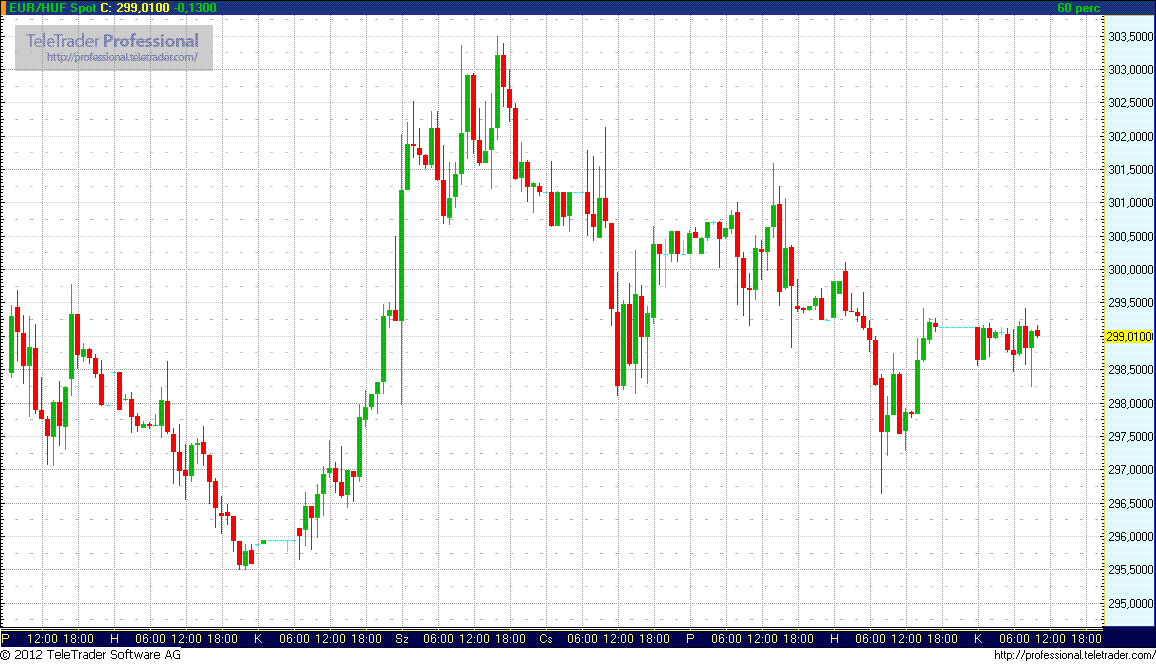Click the © 2012 TeleTrader Software AG text
Screen dimensions: 1156x664
click(x=91, y=654)
